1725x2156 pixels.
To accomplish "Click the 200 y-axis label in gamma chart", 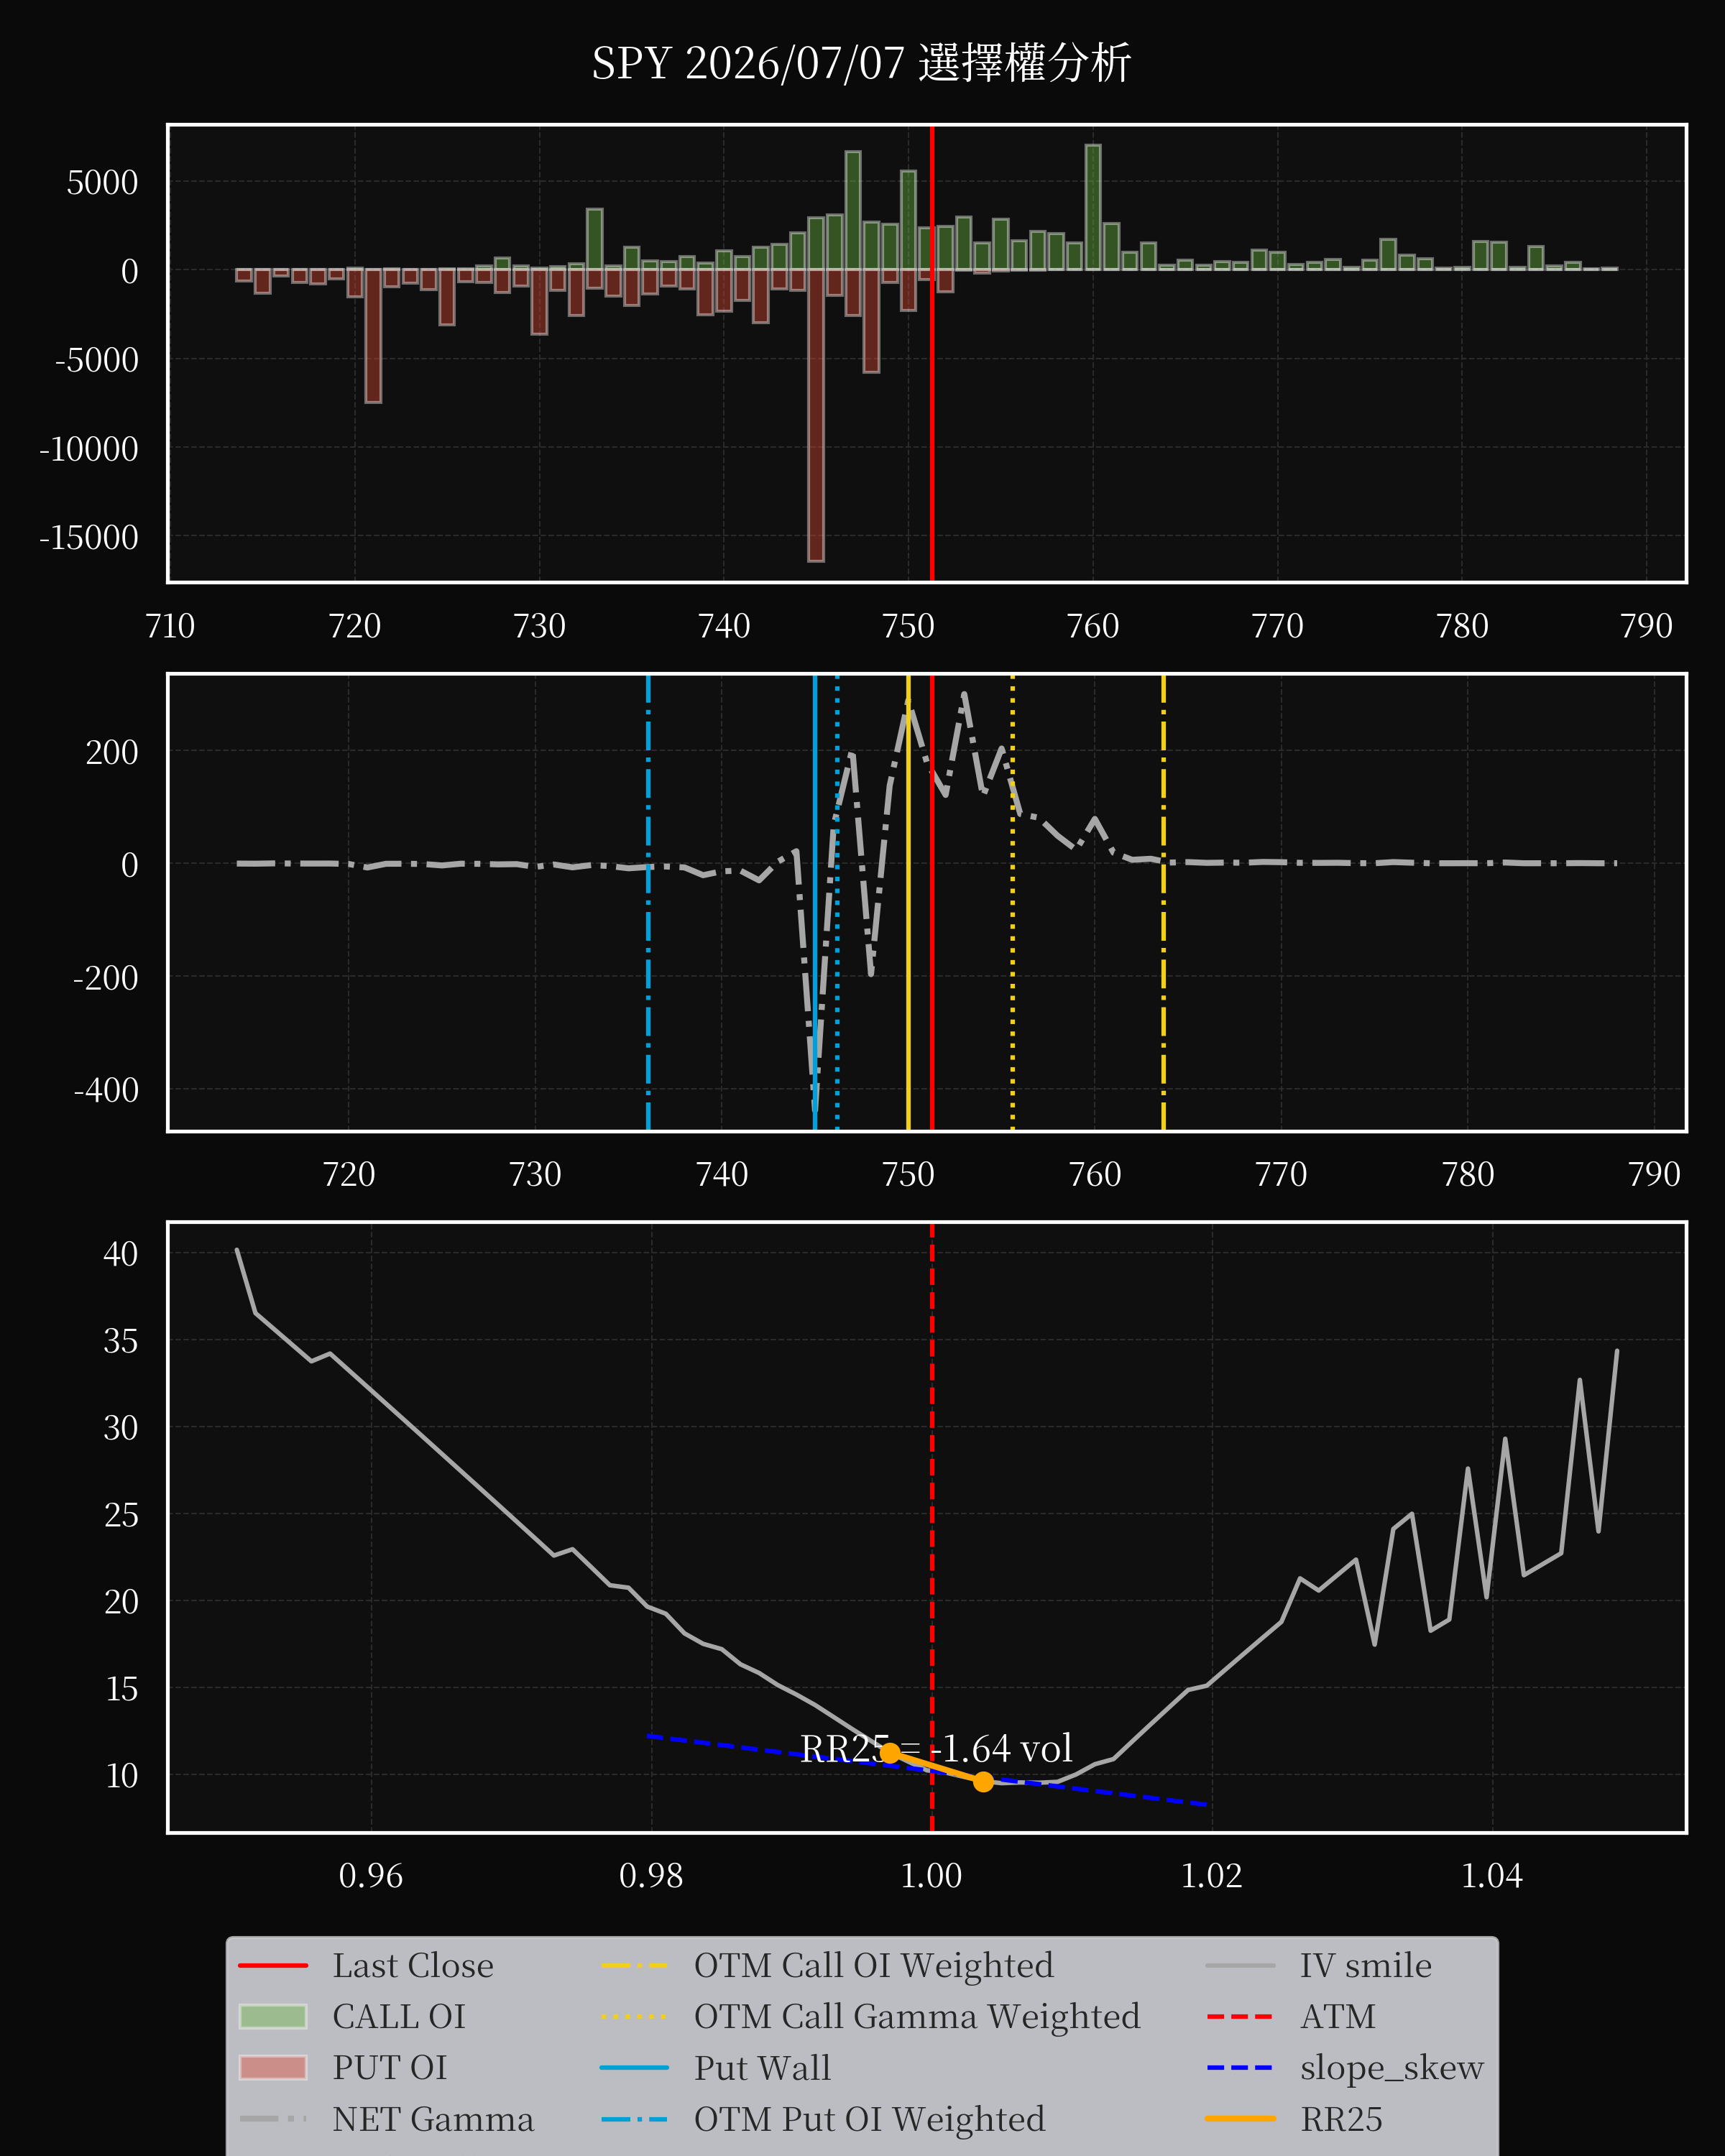I will click(112, 752).
